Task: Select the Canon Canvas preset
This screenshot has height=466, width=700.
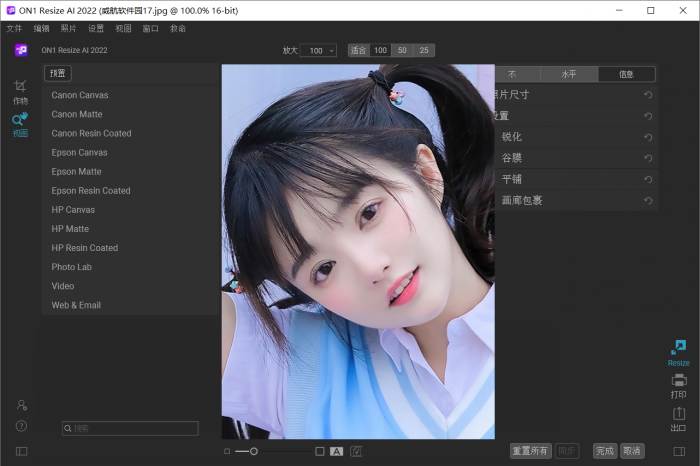Action: (79, 95)
